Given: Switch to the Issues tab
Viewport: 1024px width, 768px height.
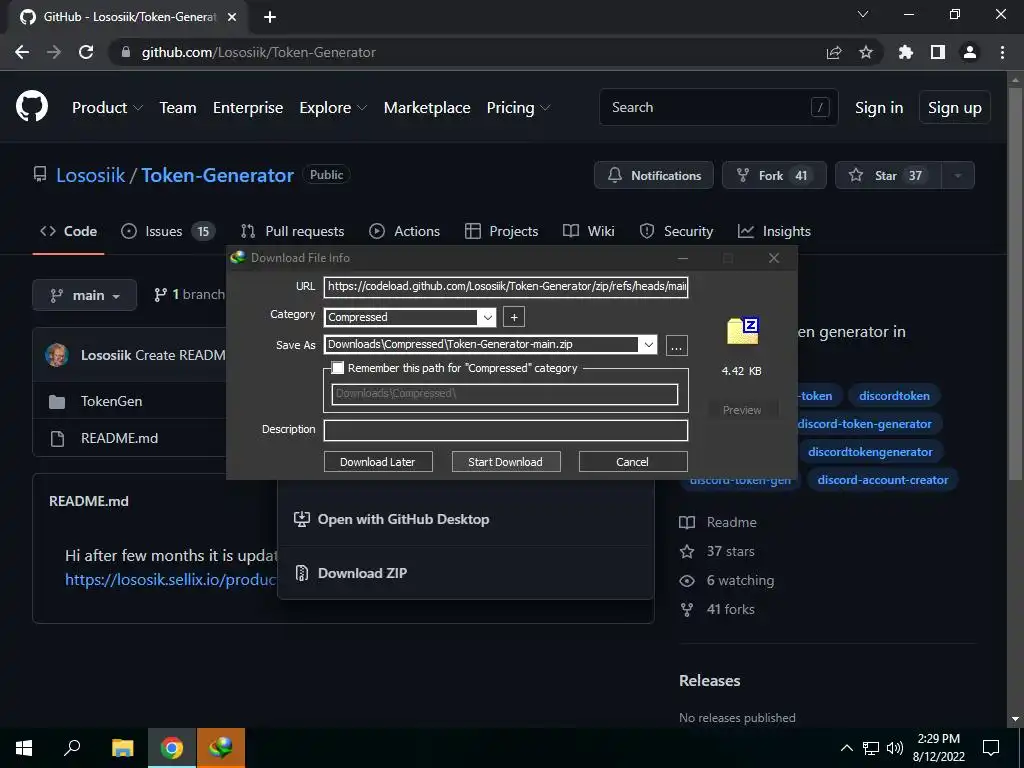Looking at the screenshot, I should [168, 231].
